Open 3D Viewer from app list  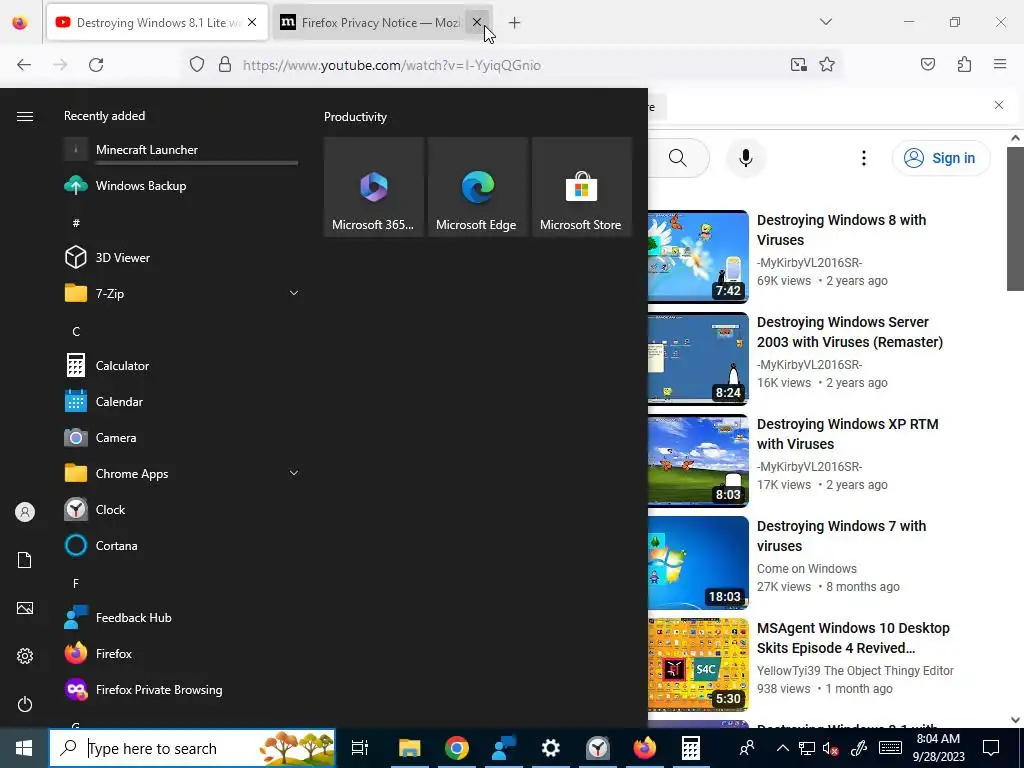coord(181,257)
